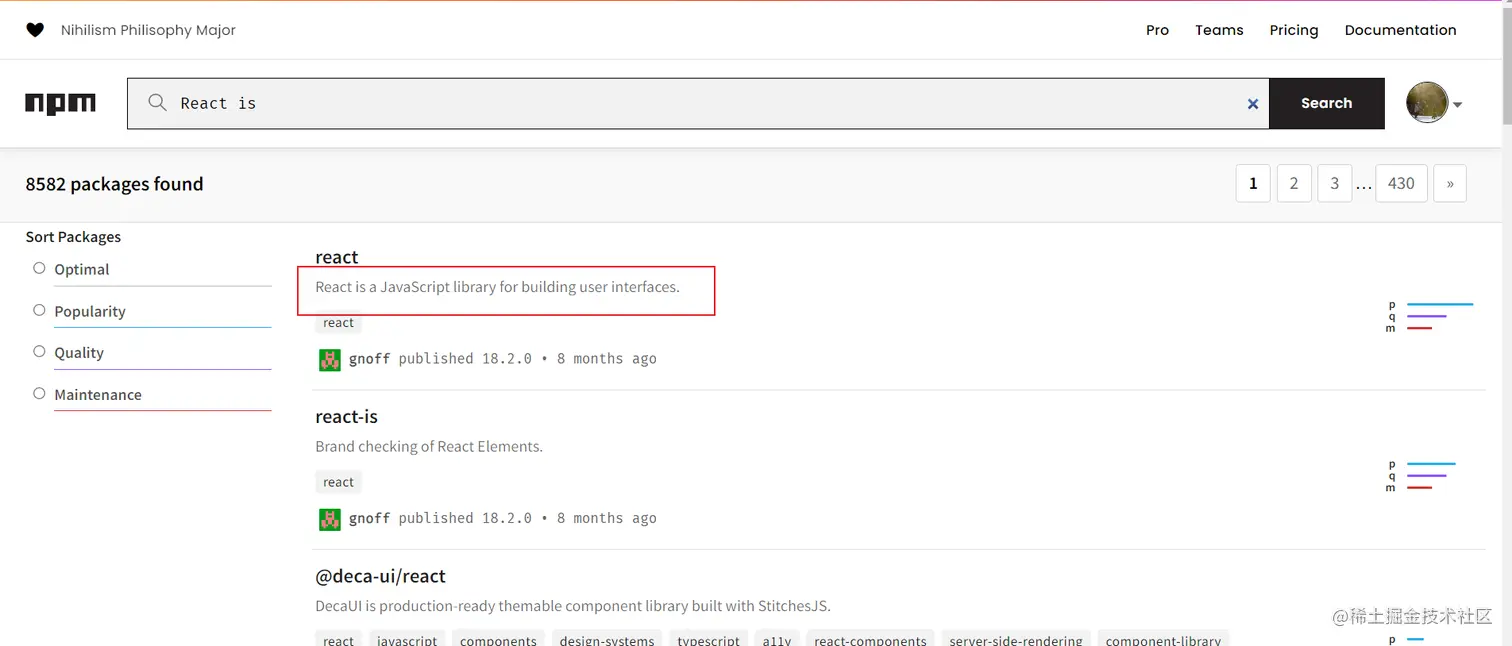Click react-is package score bars

click(1422, 476)
